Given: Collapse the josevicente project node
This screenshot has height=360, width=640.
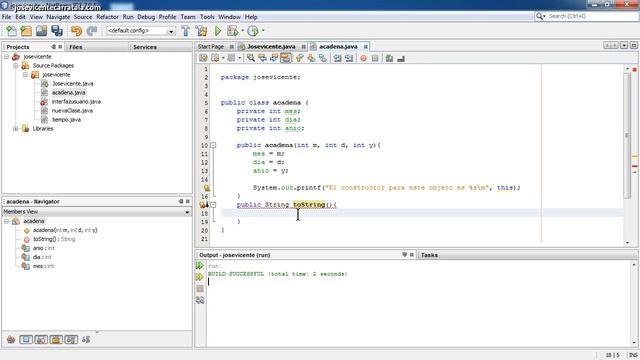Looking at the screenshot, I should click(7, 57).
